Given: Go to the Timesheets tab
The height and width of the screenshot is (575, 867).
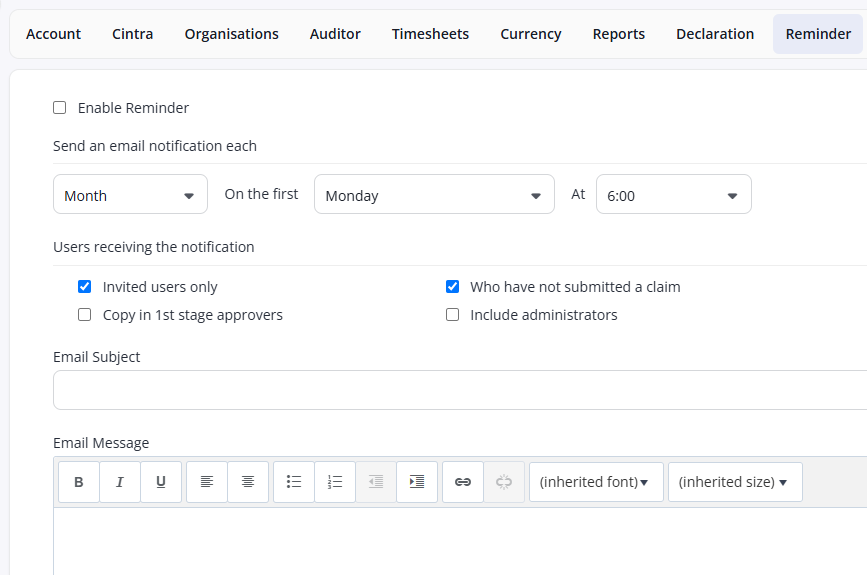Looking at the screenshot, I should (430, 34).
